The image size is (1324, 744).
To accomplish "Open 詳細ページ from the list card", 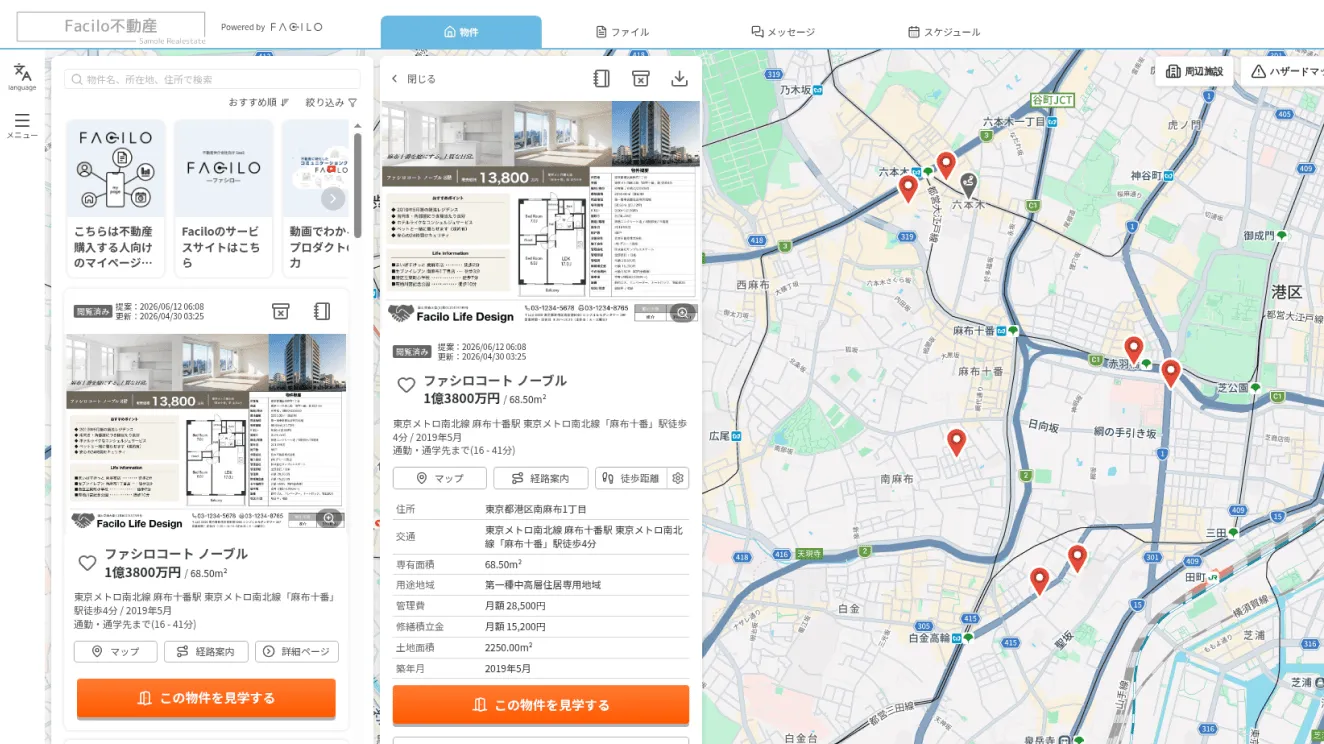I will tap(297, 652).
